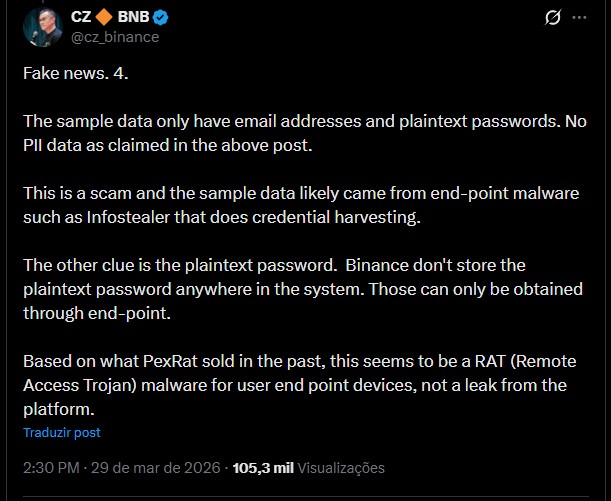The height and width of the screenshot is (501, 611).
Task: Click the "2:30 PM" post timestamp
Action: [51, 467]
